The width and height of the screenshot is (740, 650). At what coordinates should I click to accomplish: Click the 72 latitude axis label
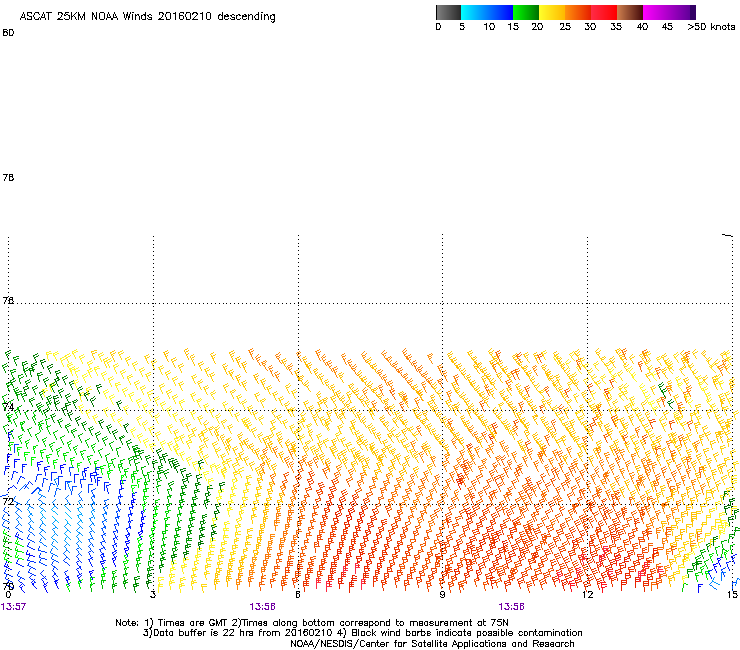tap(8, 501)
